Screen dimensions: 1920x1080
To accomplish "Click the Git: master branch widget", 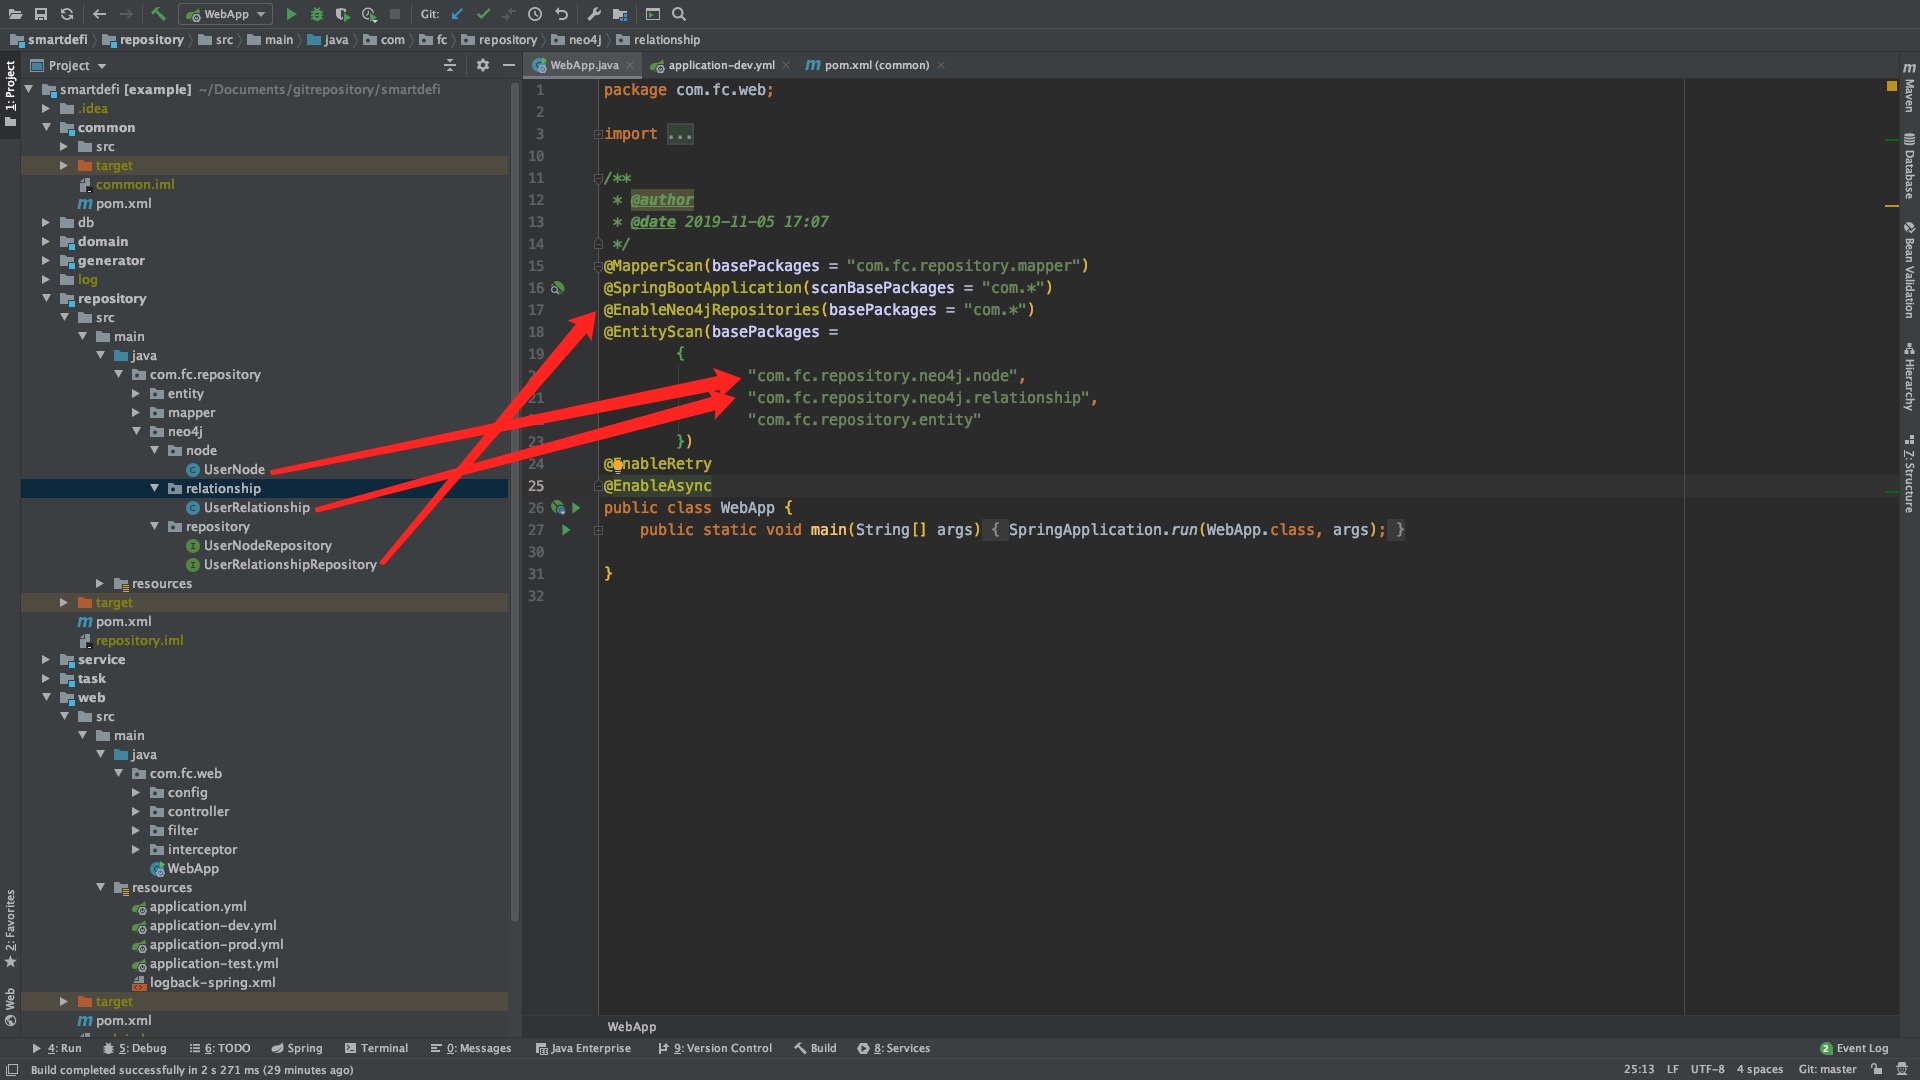I will [x=1827, y=1069].
